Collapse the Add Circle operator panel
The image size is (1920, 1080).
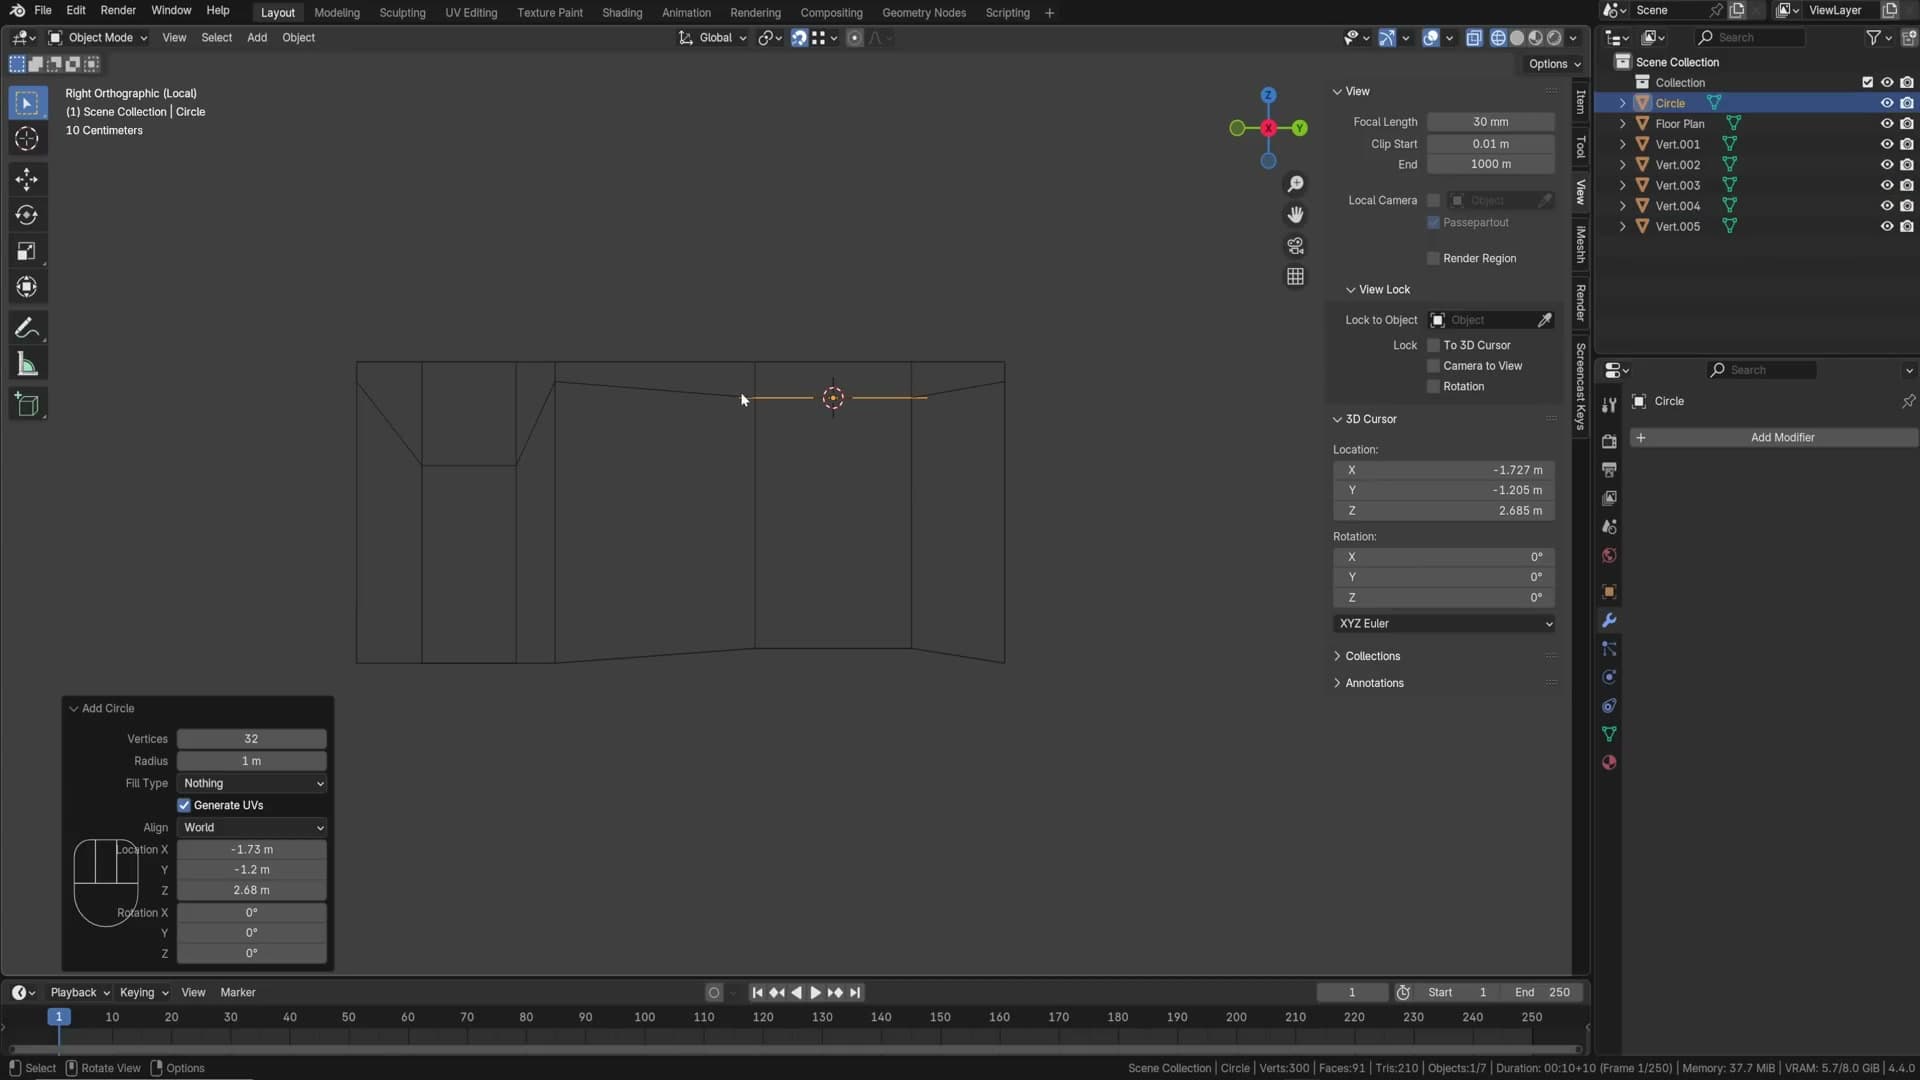pyautogui.click(x=73, y=709)
